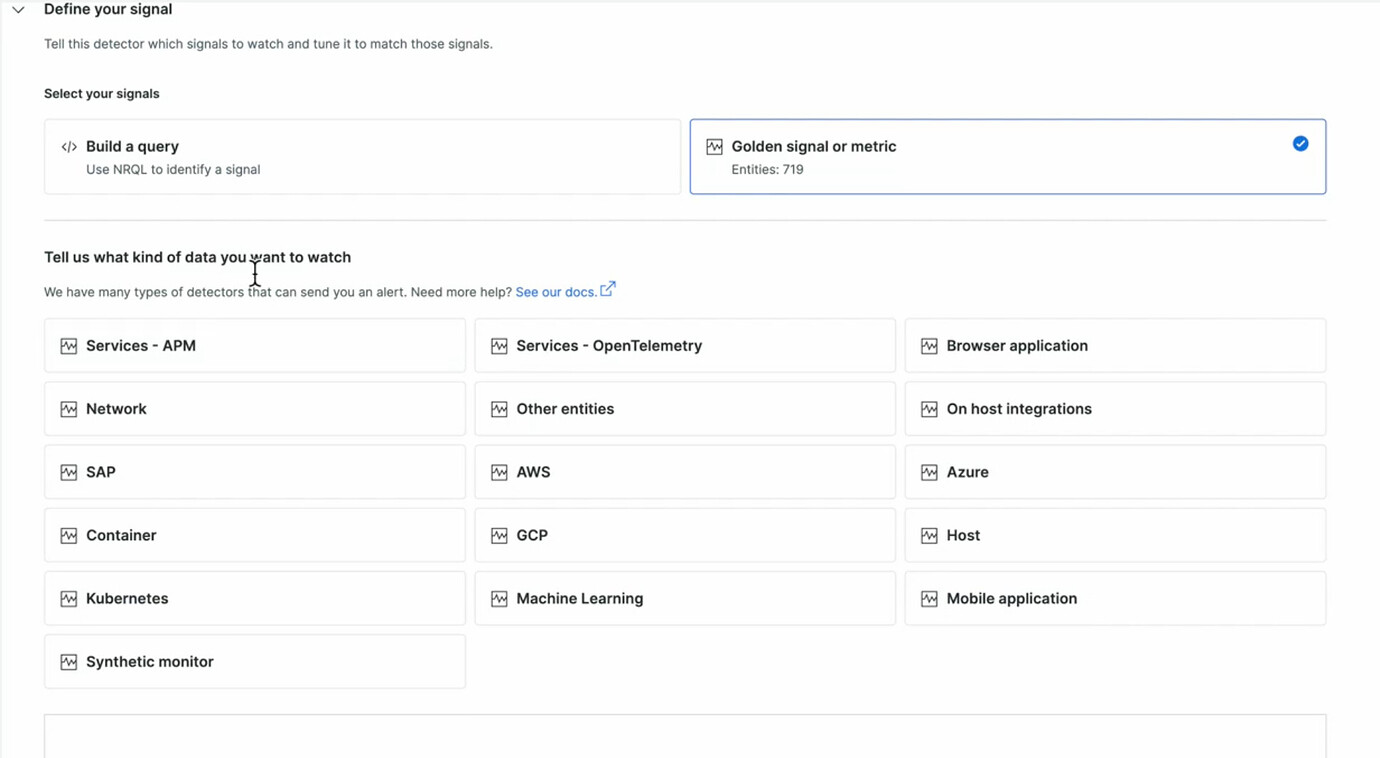Deselect the Golden signal or metric option
Viewport: 1380px width, 758px height.
(x=1007, y=156)
